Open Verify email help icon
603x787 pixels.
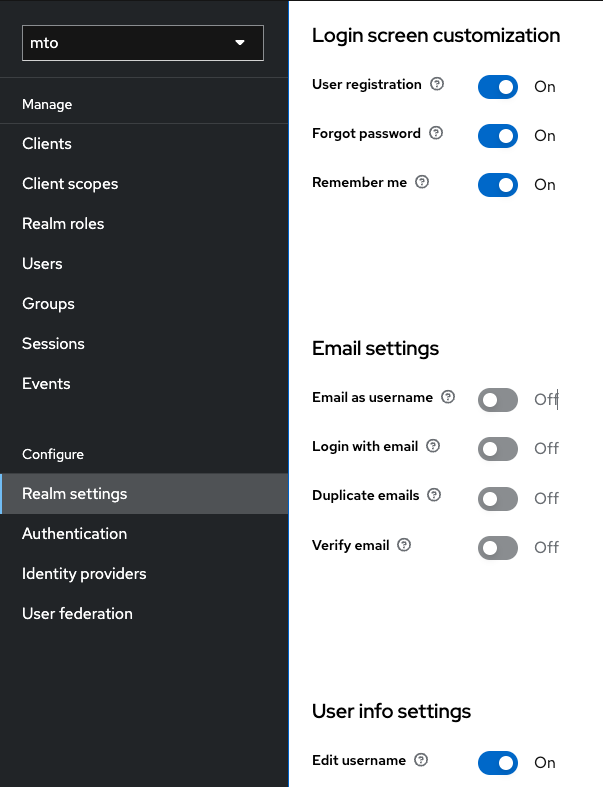404,545
